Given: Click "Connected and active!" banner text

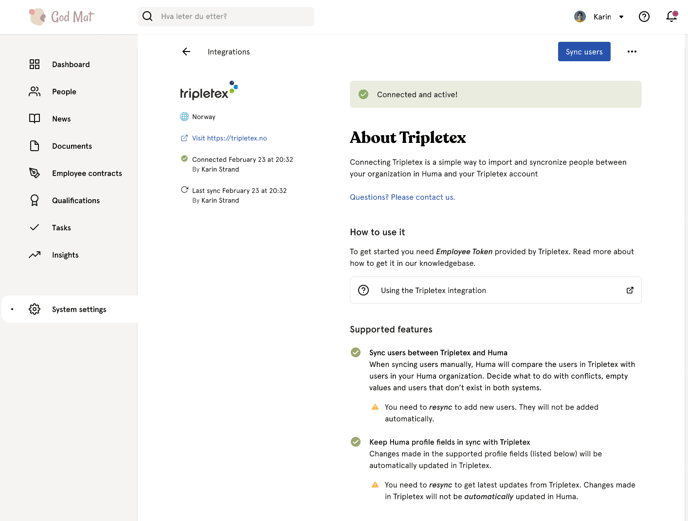Looking at the screenshot, I should (x=417, y=94).
